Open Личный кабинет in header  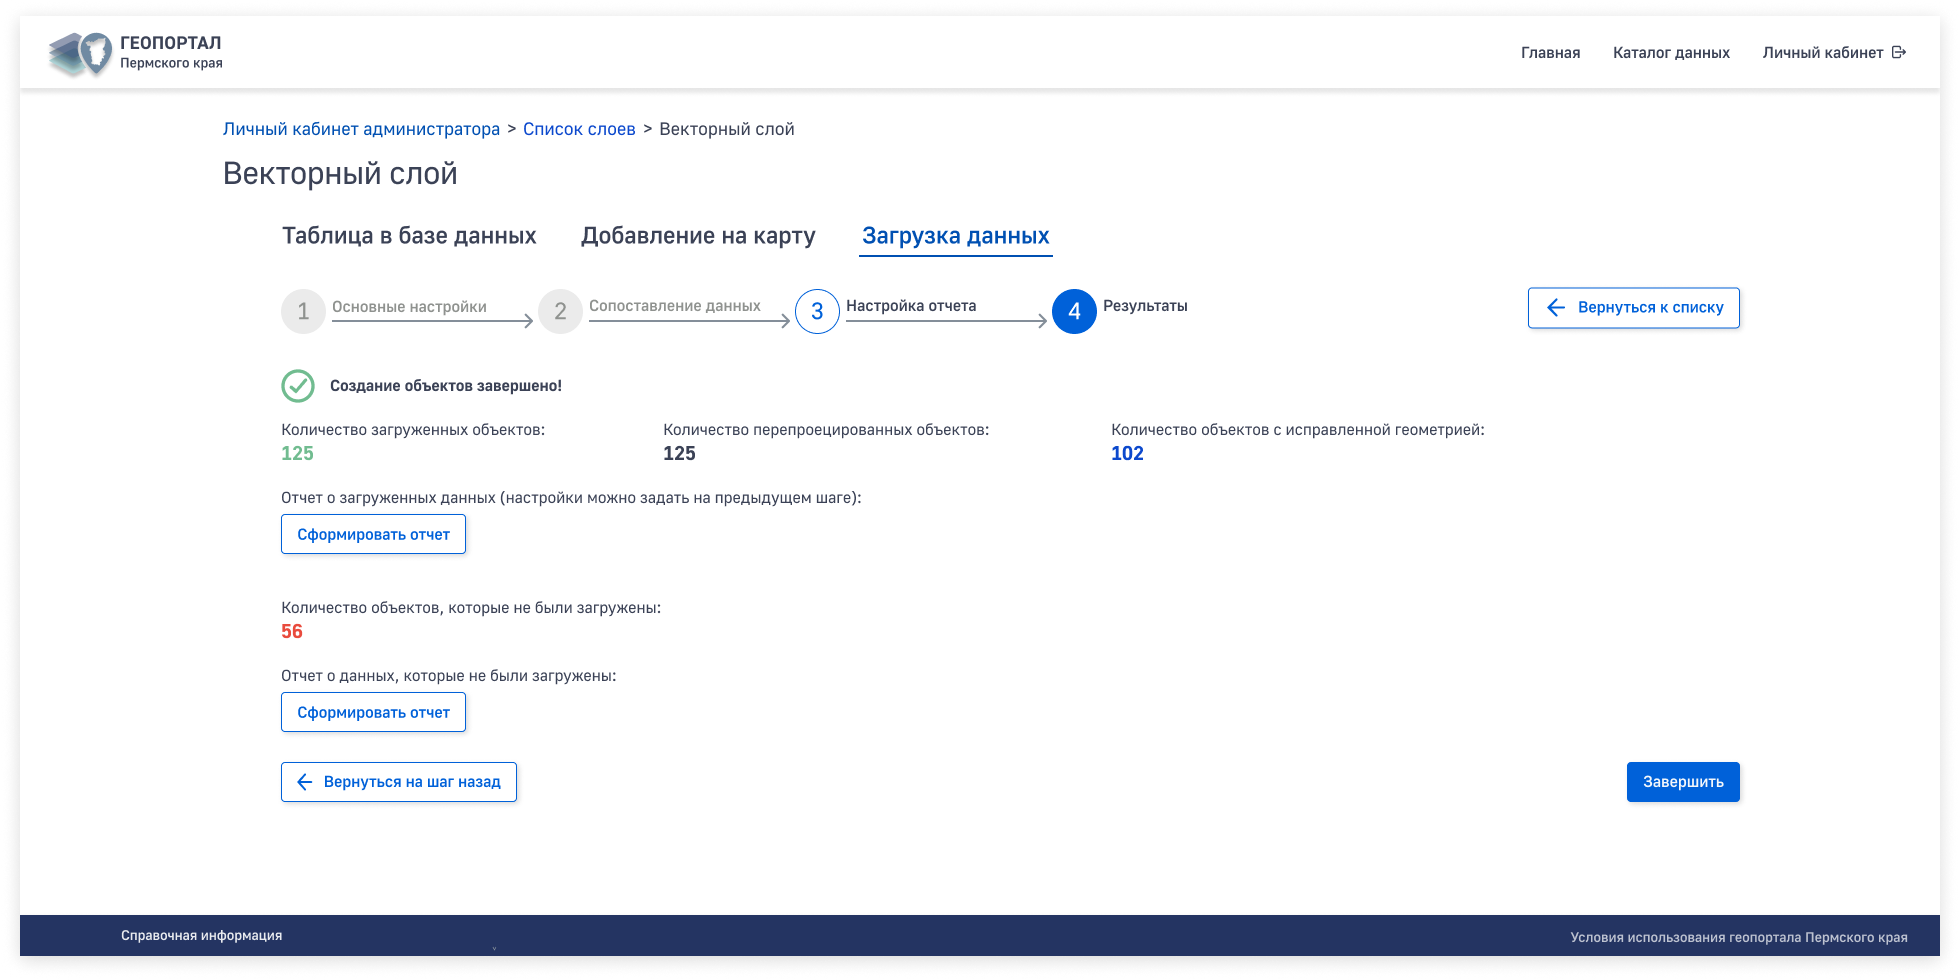(1822, 53)
